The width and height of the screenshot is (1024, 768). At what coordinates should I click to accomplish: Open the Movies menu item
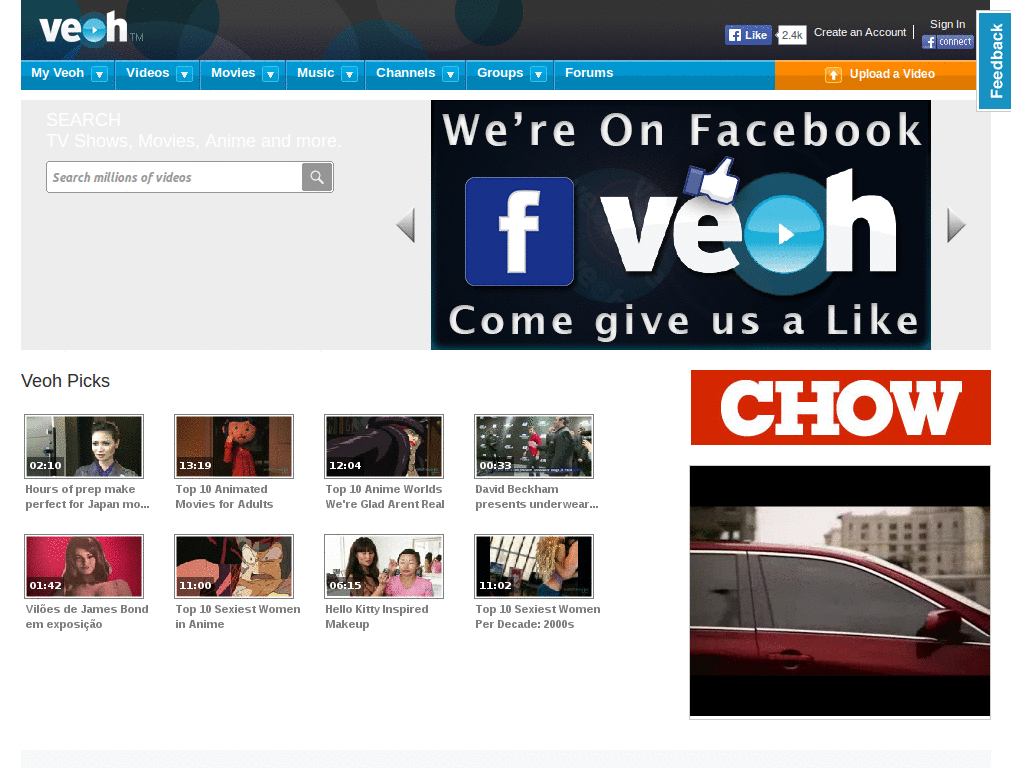click(233, 73)
